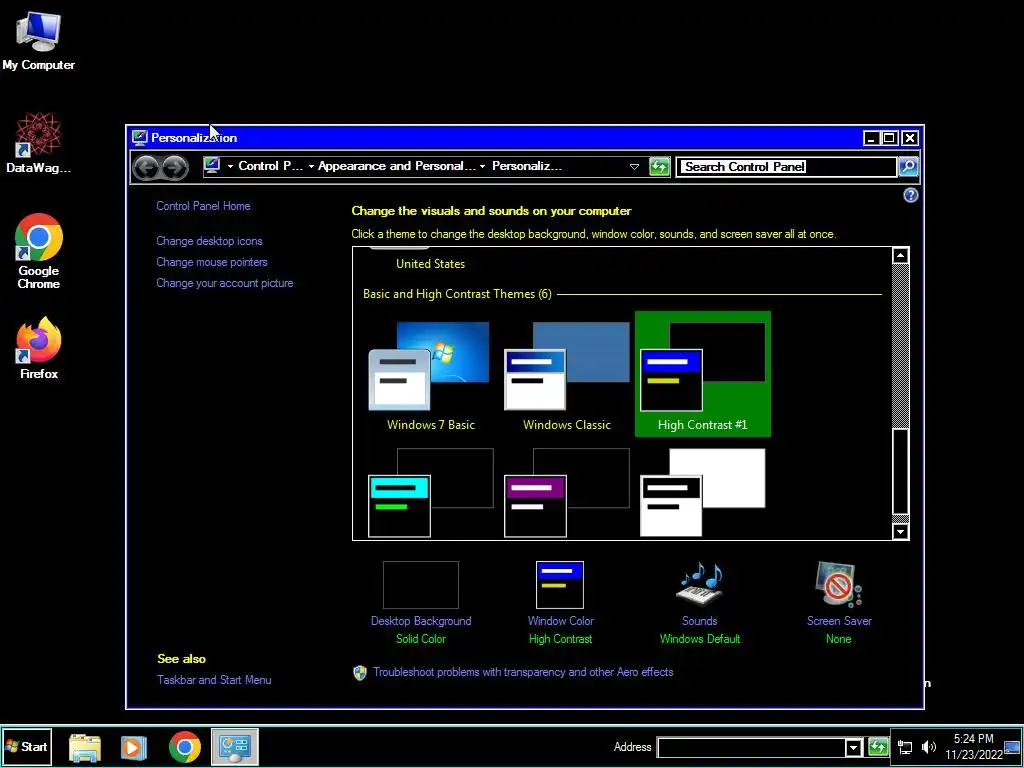The image size is (1024, 768).
Task: Click the Control Panel taskbar button
Action: tap(235, 746)
